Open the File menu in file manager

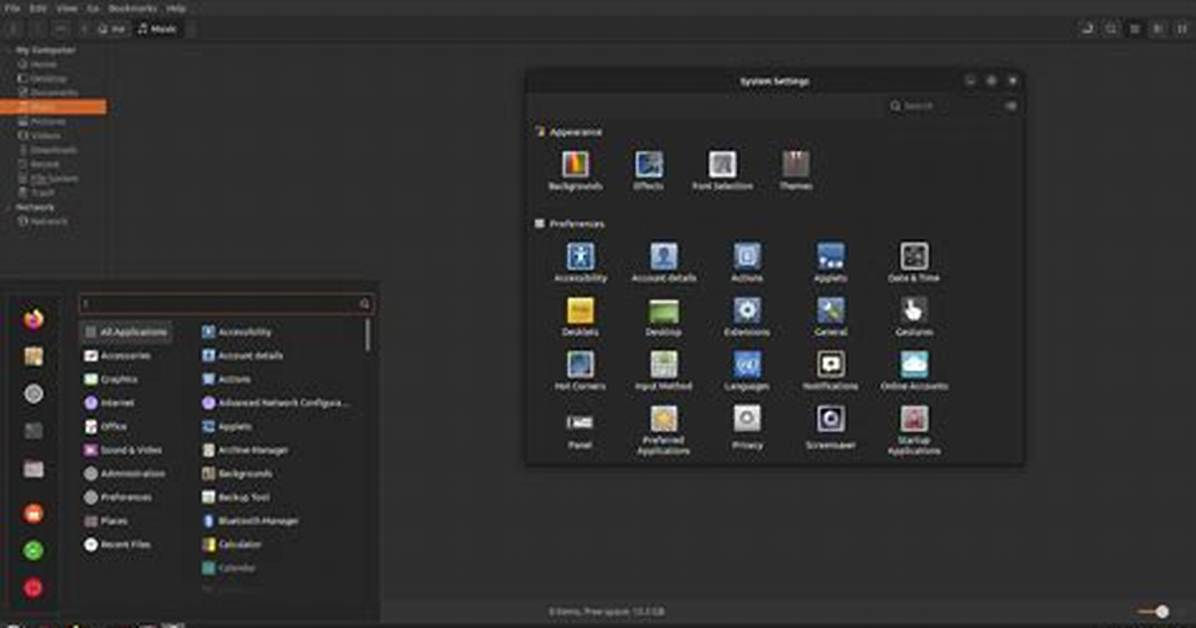tap(12, 8)
